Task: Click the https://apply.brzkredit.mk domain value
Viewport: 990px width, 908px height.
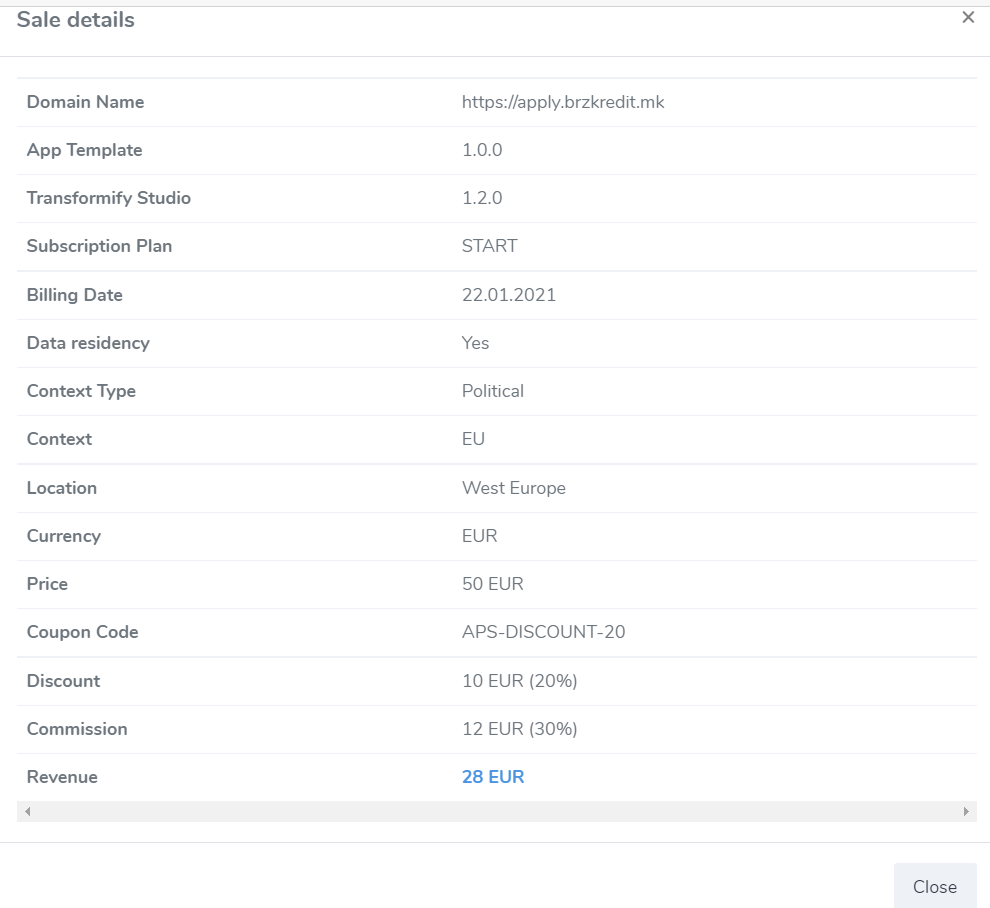Action: 563,102
